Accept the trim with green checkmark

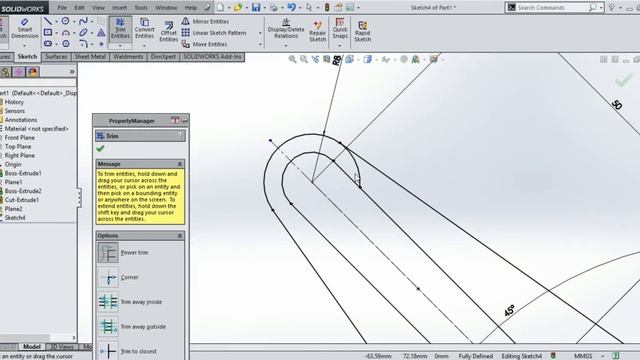[100, 149]
